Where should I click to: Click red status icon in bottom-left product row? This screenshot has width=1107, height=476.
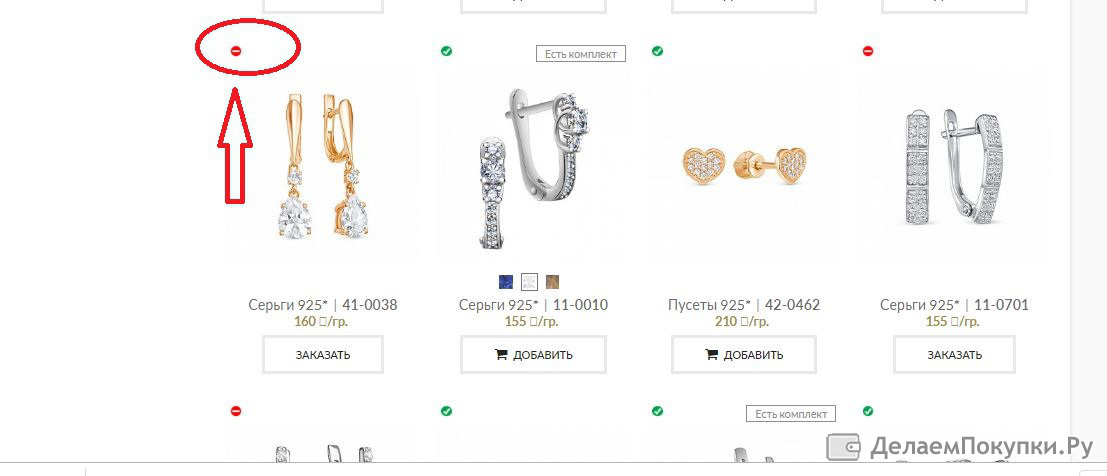point(237,411)
